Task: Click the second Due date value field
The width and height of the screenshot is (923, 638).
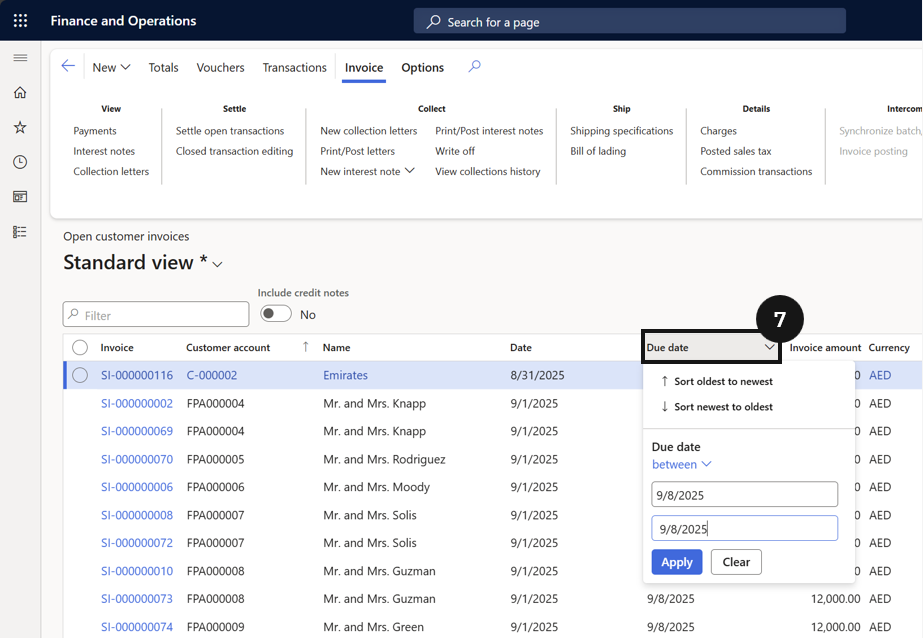Action: (x=744, y=529)
